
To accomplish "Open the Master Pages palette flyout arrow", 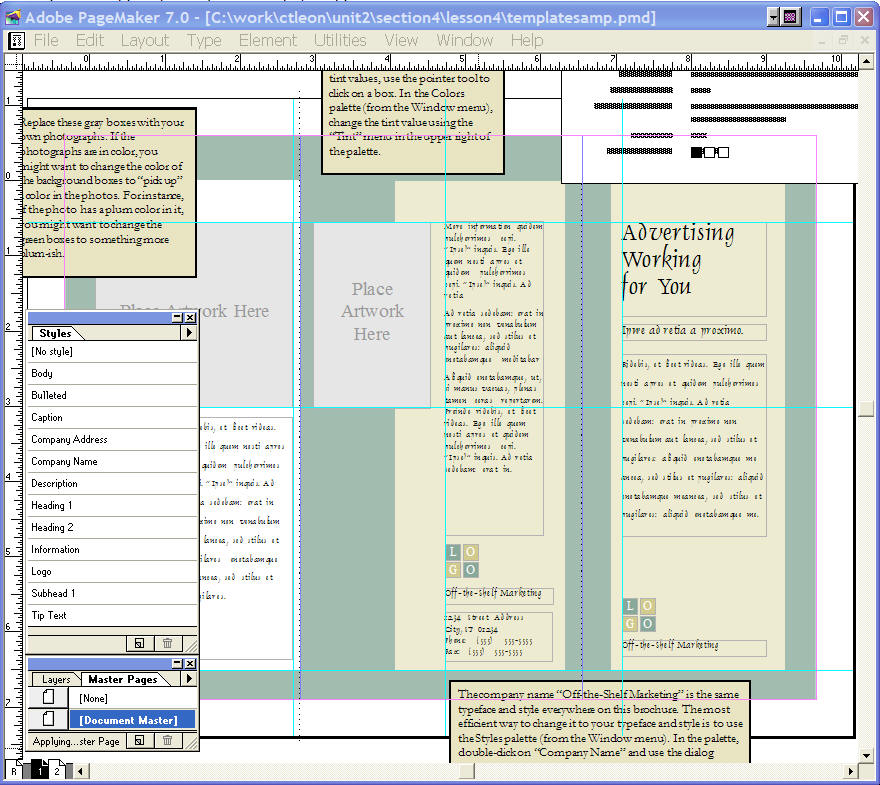I will [x=189, y=679].
